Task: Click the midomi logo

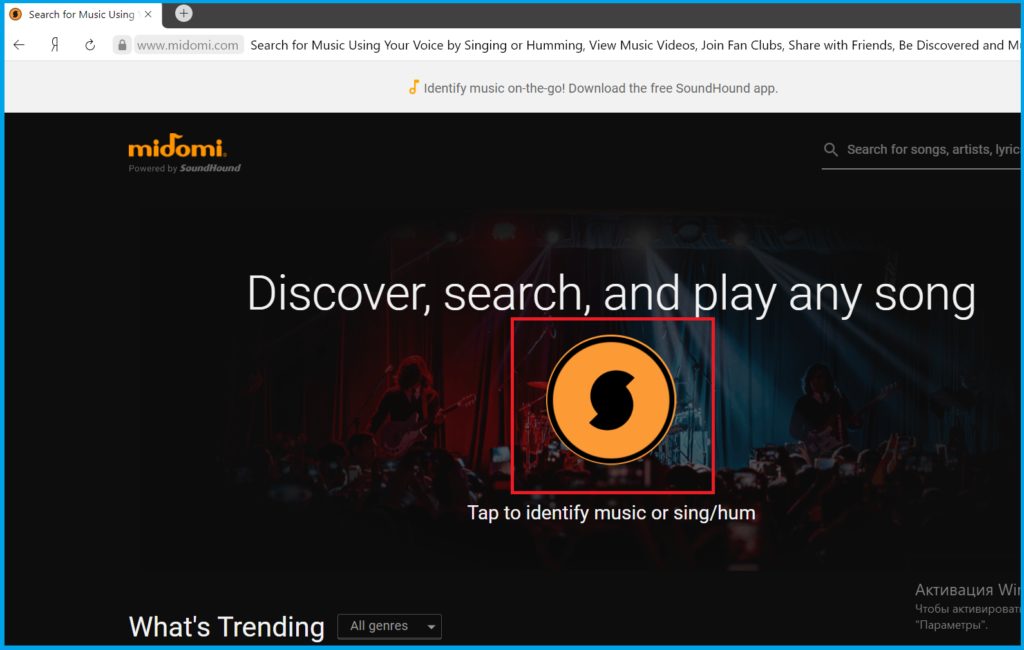Action: pos(178,149)
